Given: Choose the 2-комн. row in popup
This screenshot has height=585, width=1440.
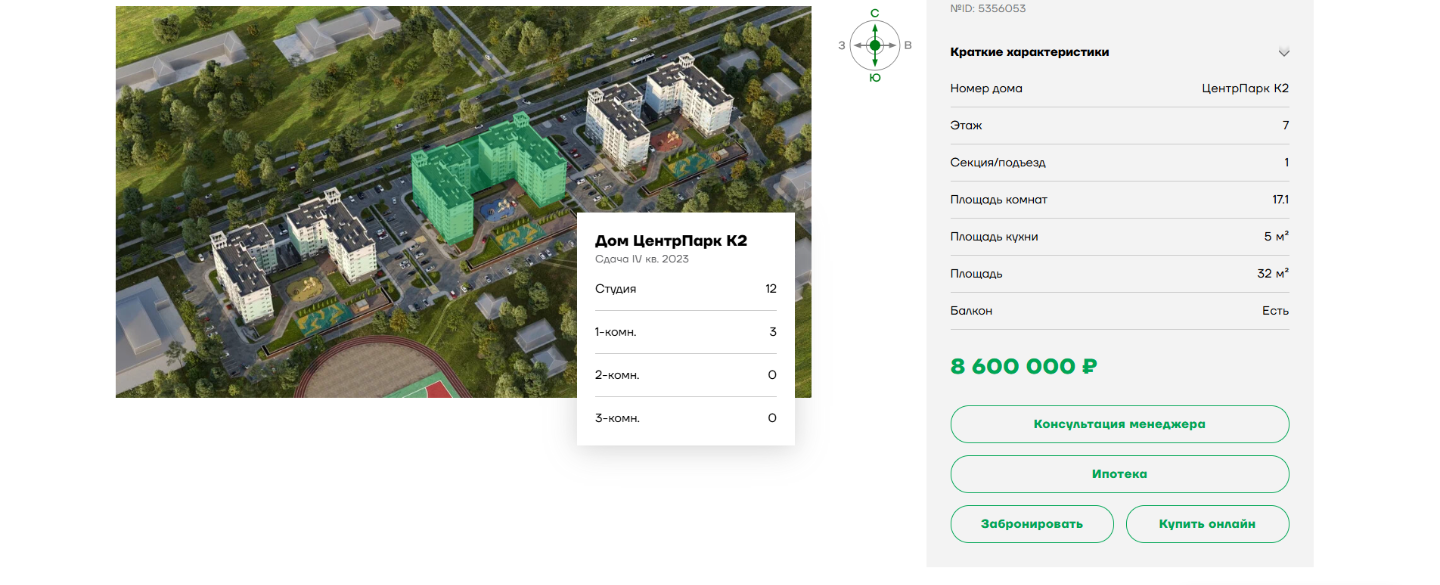Looking at the screenshot, I should point(685,375).
